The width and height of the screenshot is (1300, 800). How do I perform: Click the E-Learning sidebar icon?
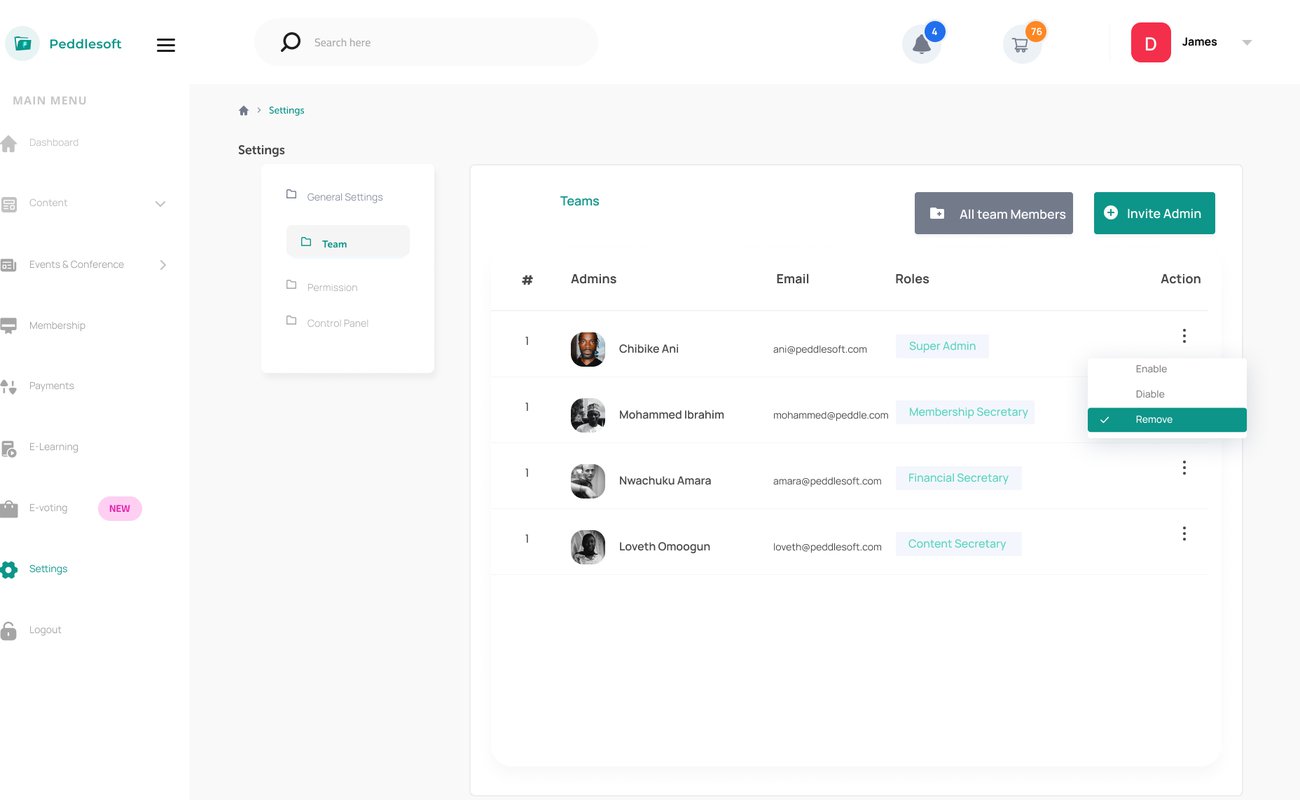click(x=9, y=448)
